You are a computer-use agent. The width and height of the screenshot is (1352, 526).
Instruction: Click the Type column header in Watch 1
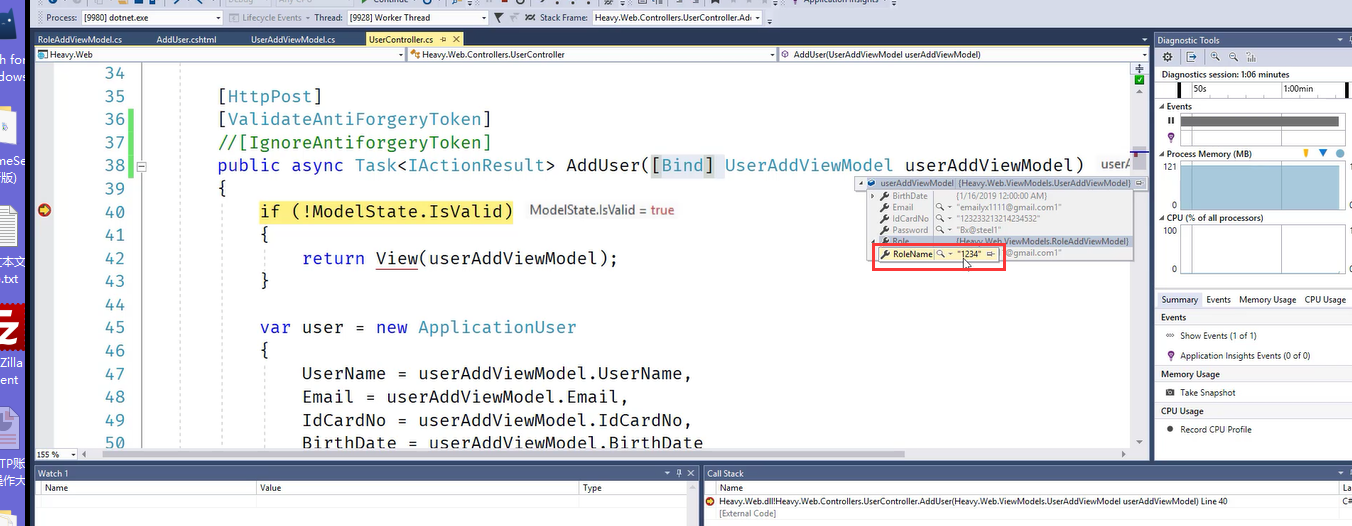[635, 488]
